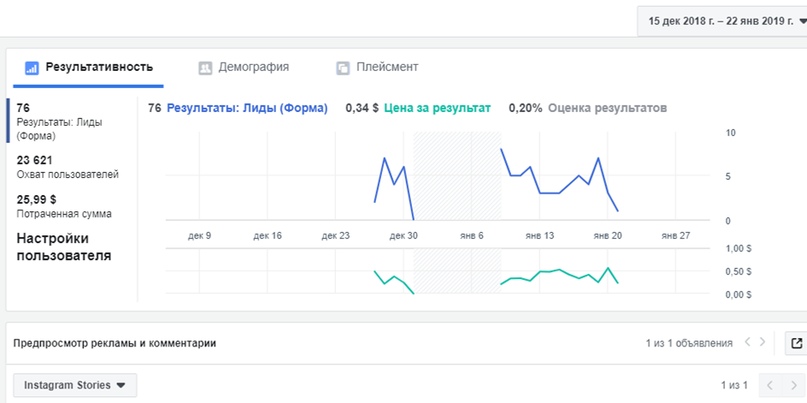Click the blue results line peak near янв 20
Screen dimensions: 807x403
tap(598, 158)
